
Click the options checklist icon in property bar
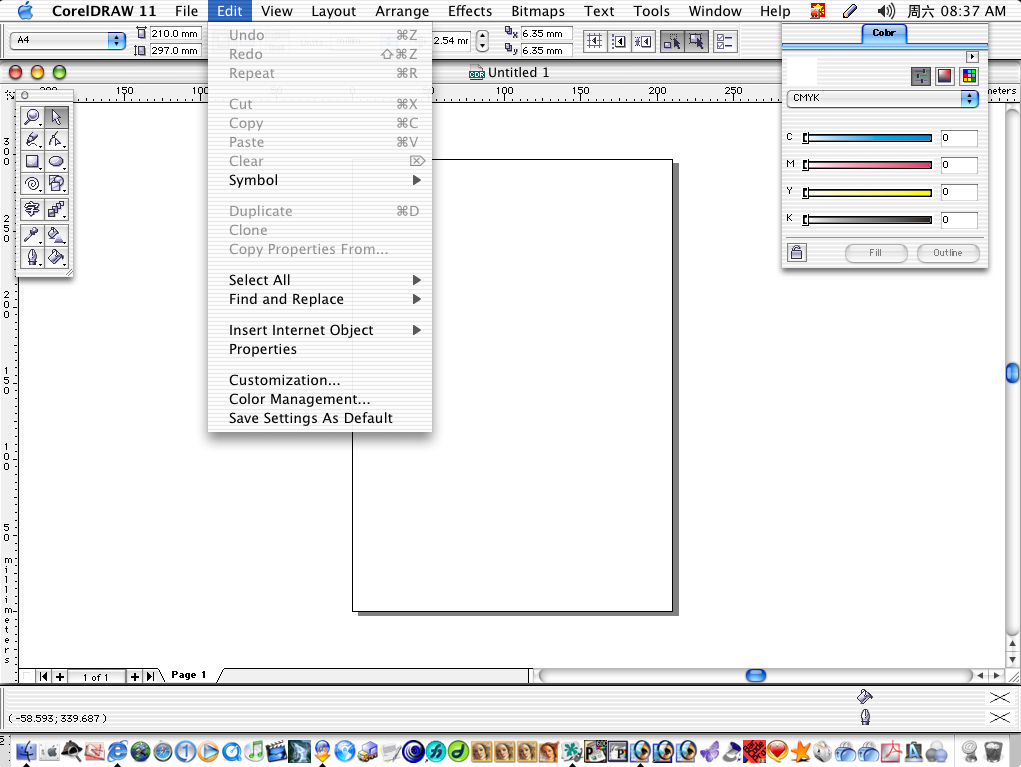[725, 42]
